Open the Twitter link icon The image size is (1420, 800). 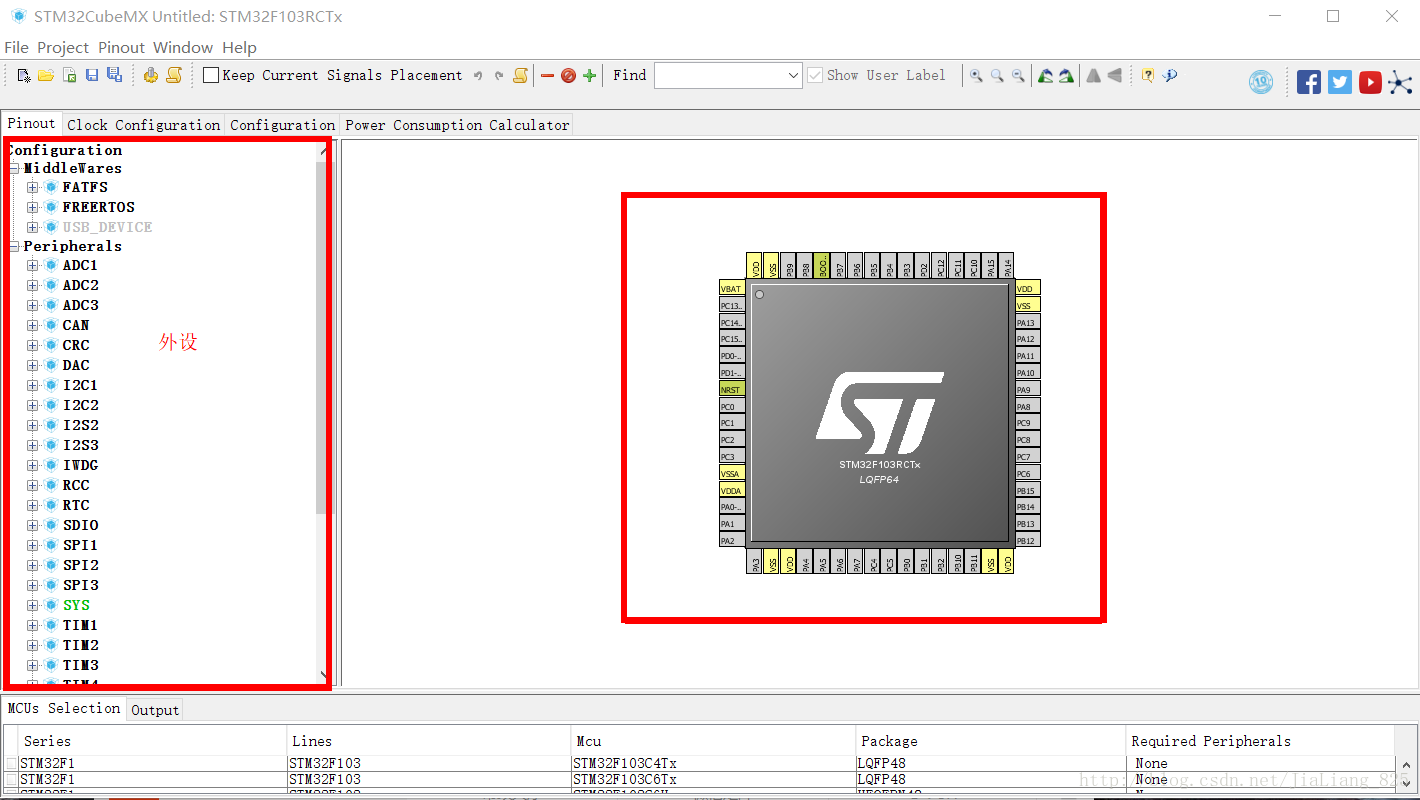click(1340, 82)
